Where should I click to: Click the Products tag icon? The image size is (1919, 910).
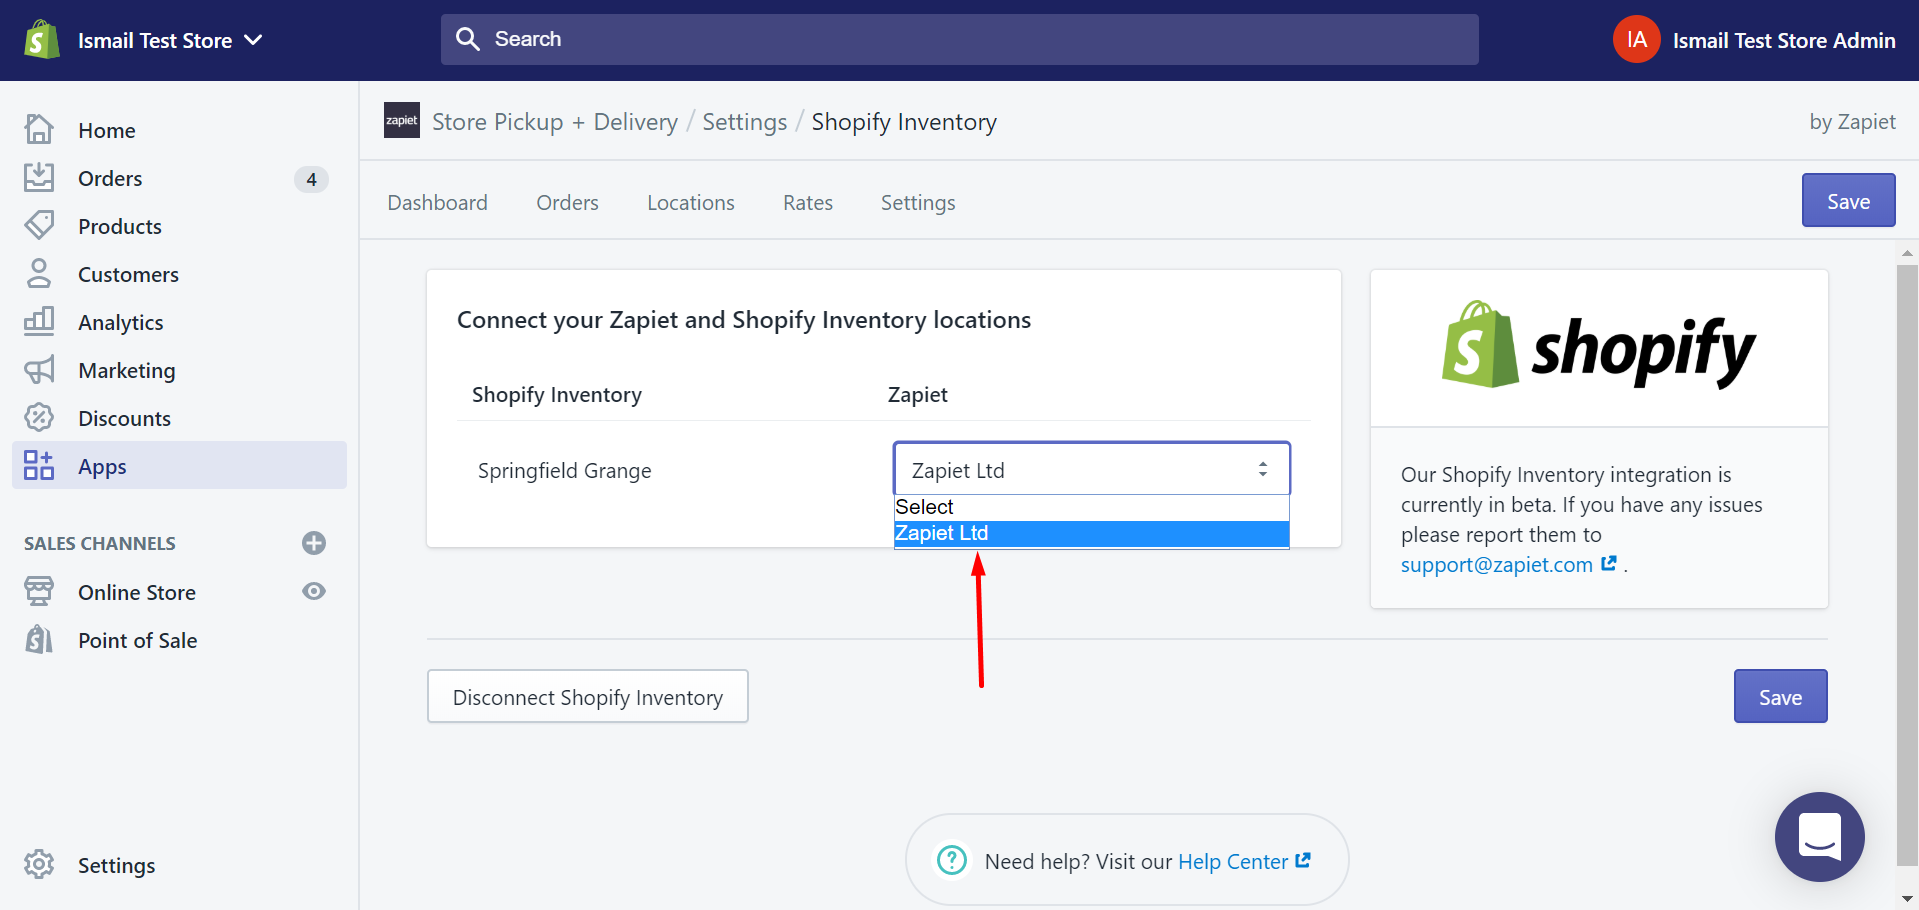(39, 226)
